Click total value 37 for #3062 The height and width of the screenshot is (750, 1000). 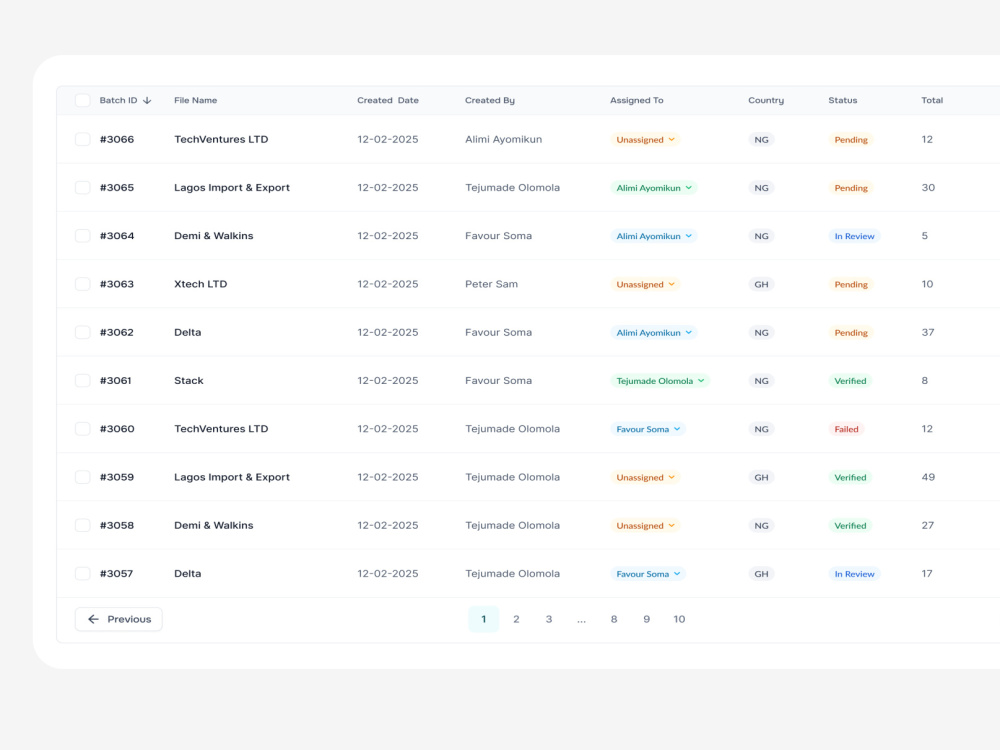coord(927,332)
